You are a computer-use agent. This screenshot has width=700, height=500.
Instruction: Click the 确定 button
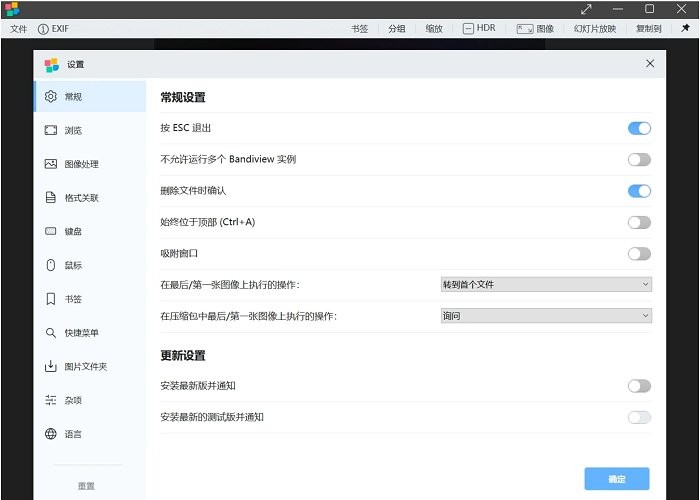click(x=616, y=479)
